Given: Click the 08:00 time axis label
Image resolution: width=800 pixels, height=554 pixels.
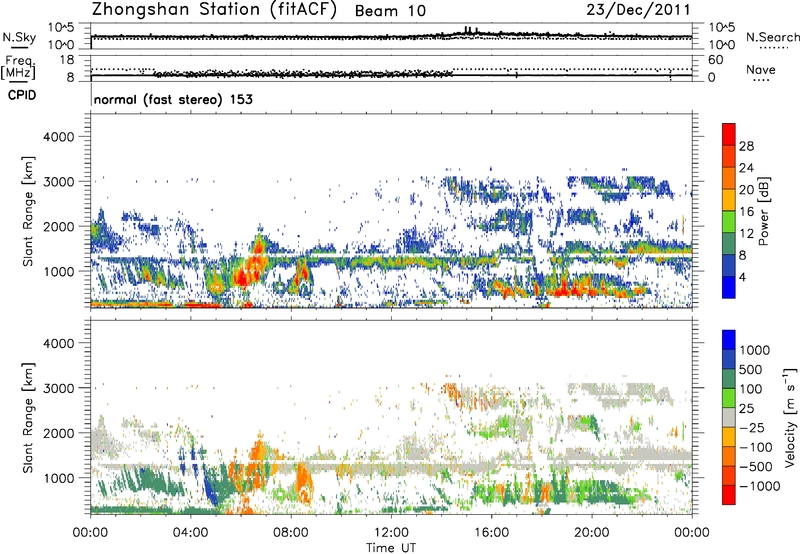Looking at the screenshot, I should coord(291,533).
